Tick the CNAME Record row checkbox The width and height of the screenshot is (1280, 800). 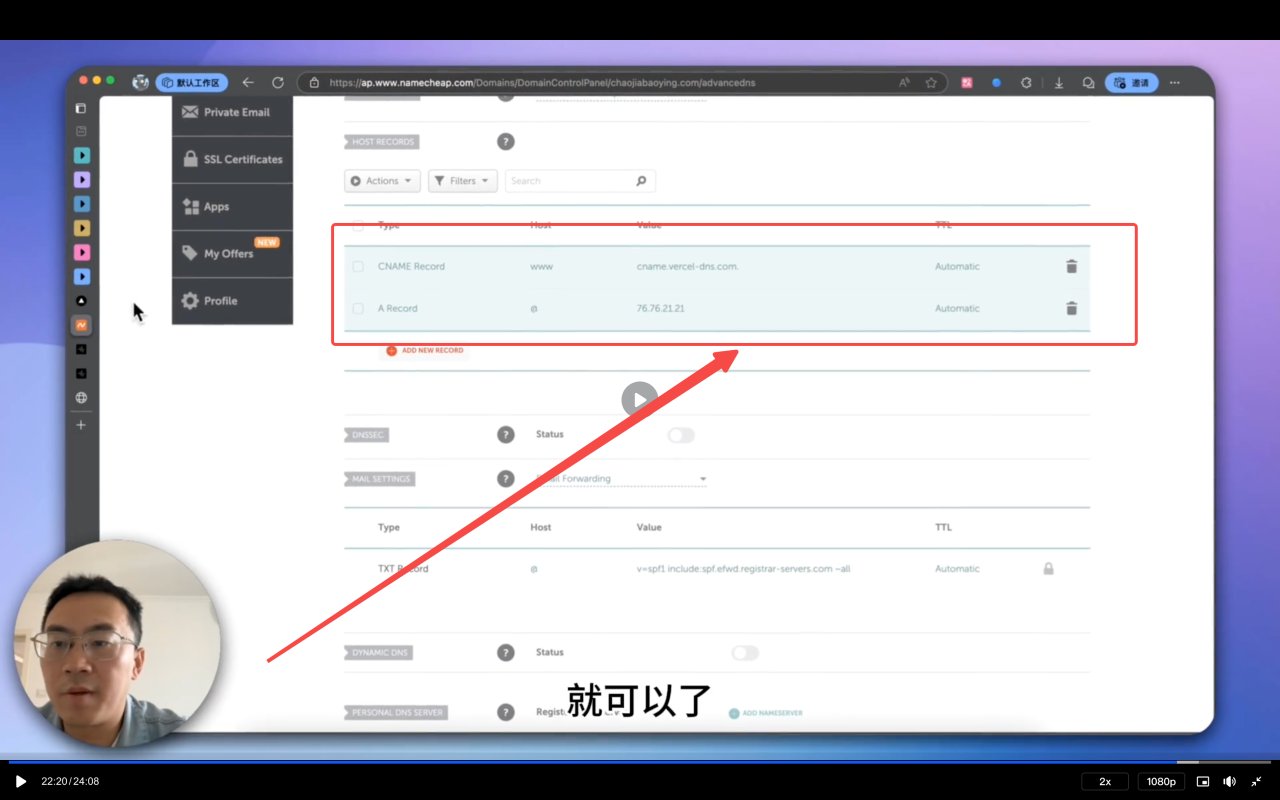coord(358,267)
